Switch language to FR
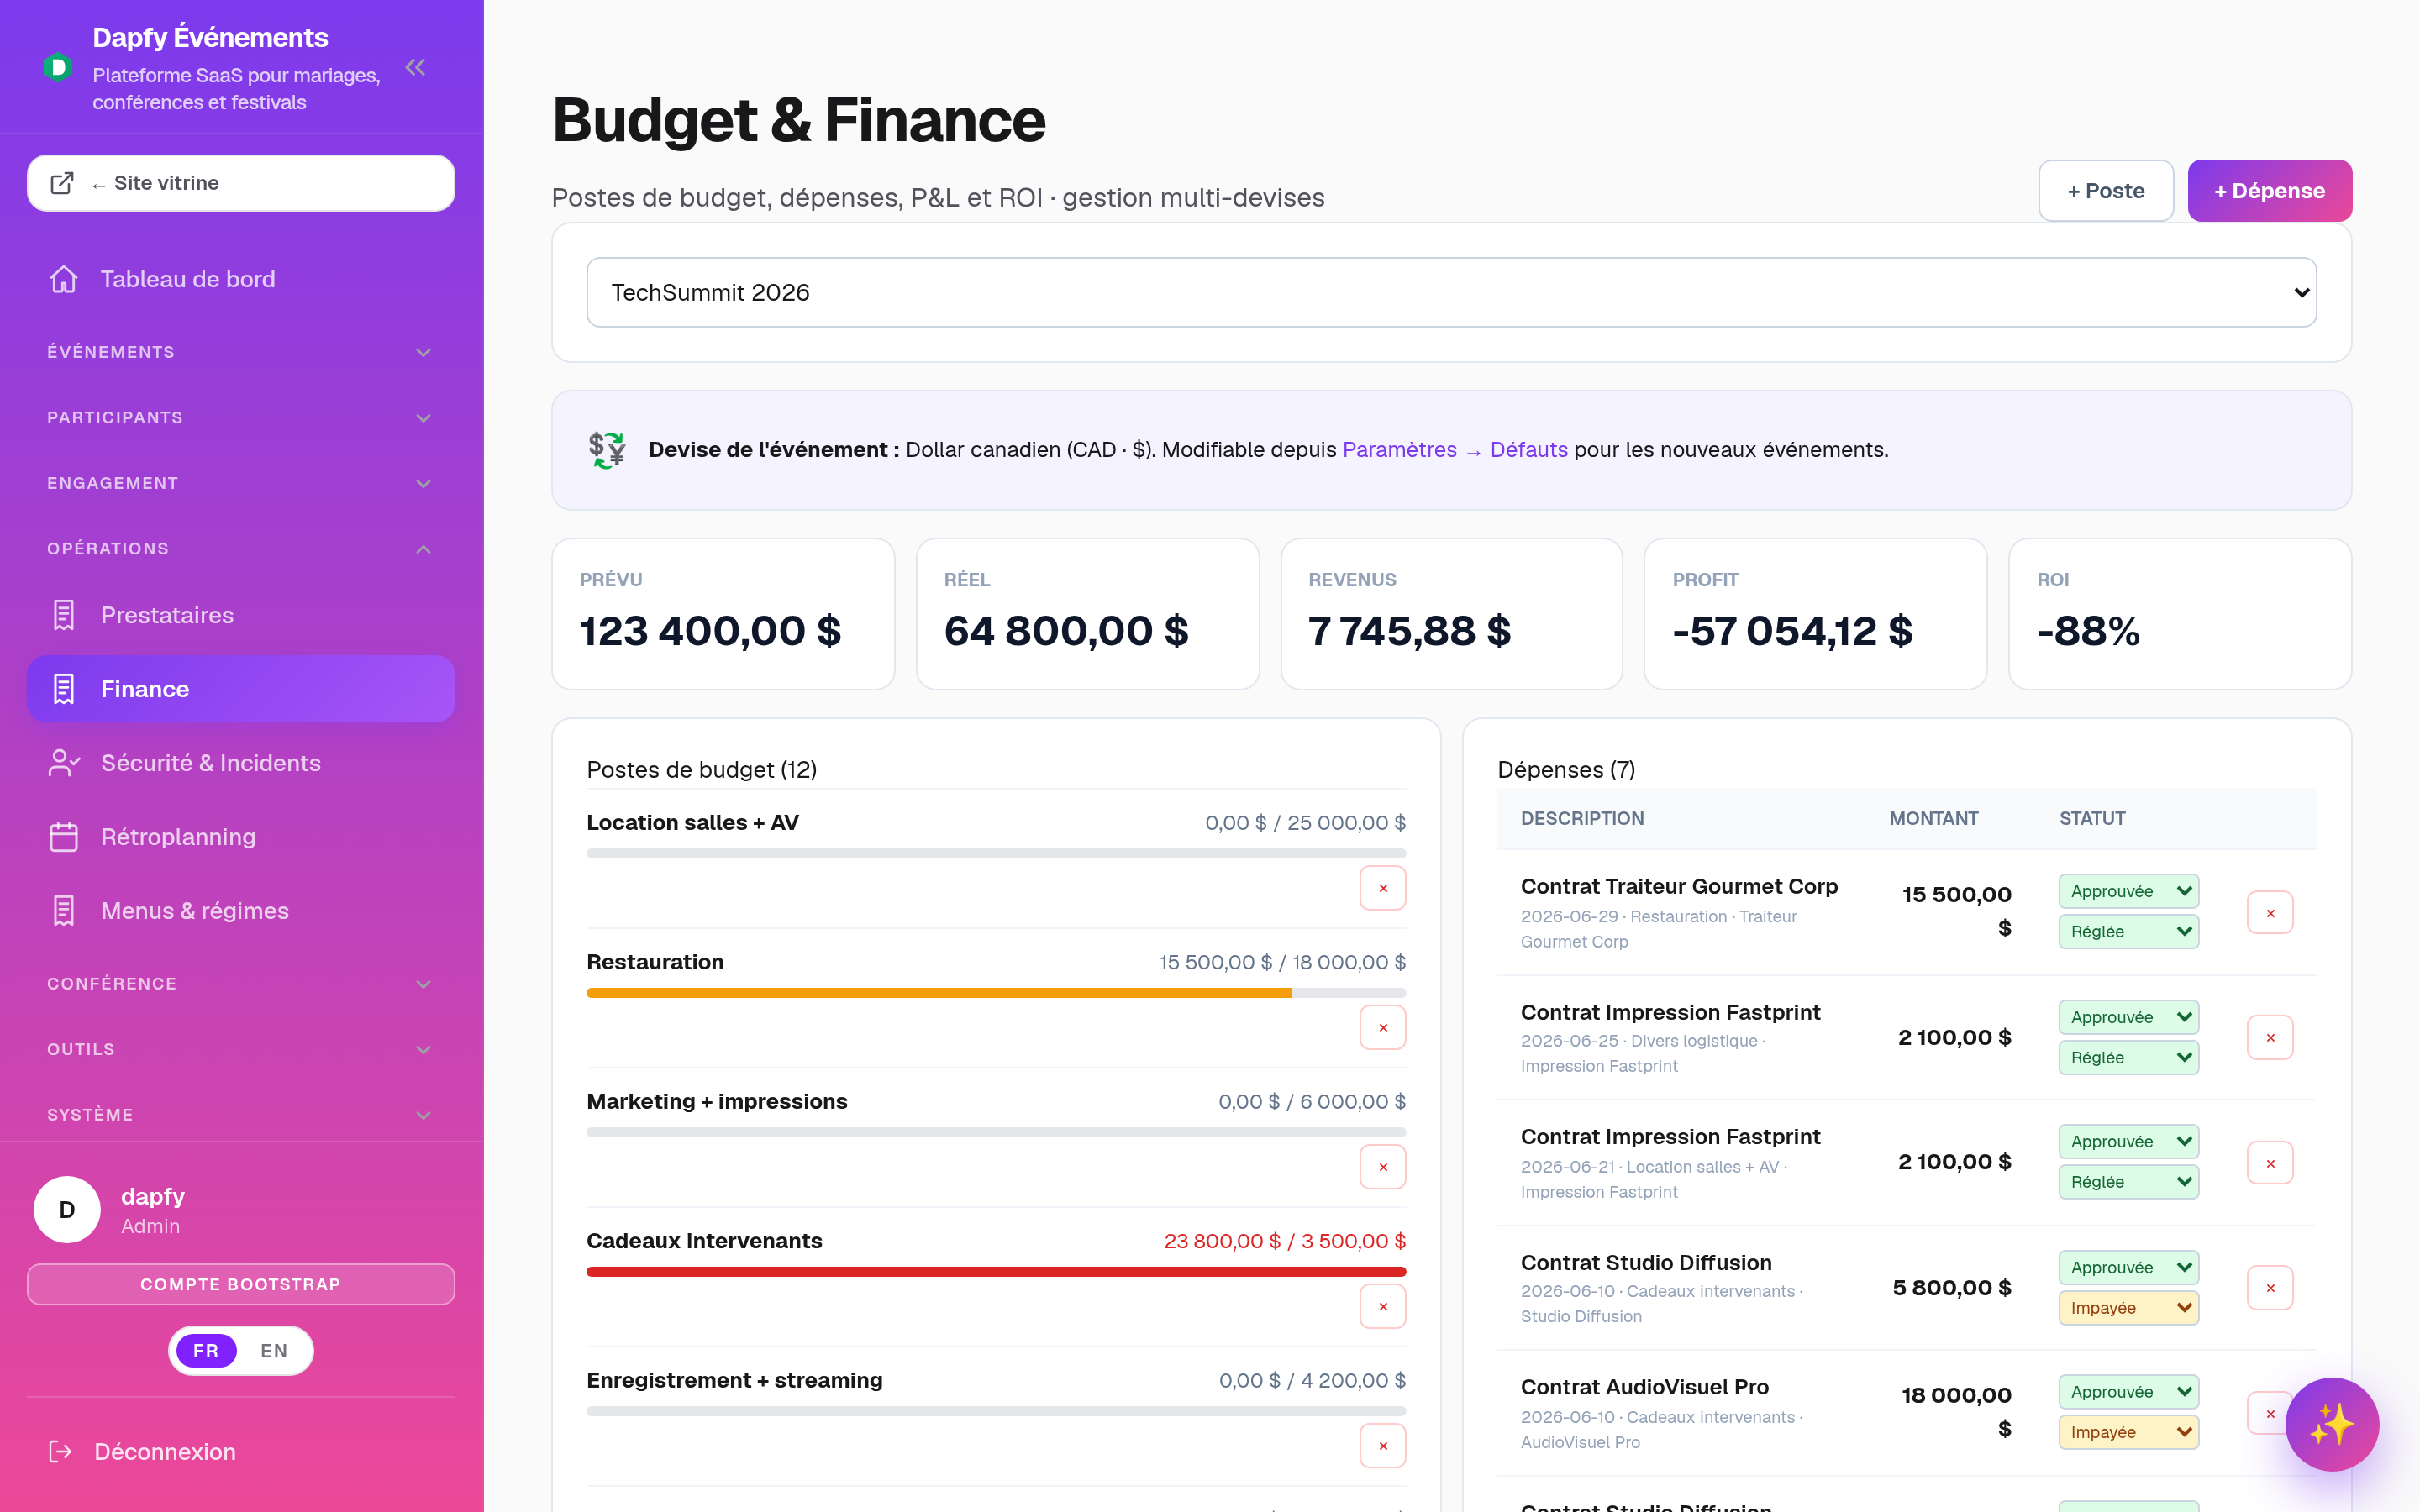This screenshot has height=1512, width=2420. (206, 1351)
